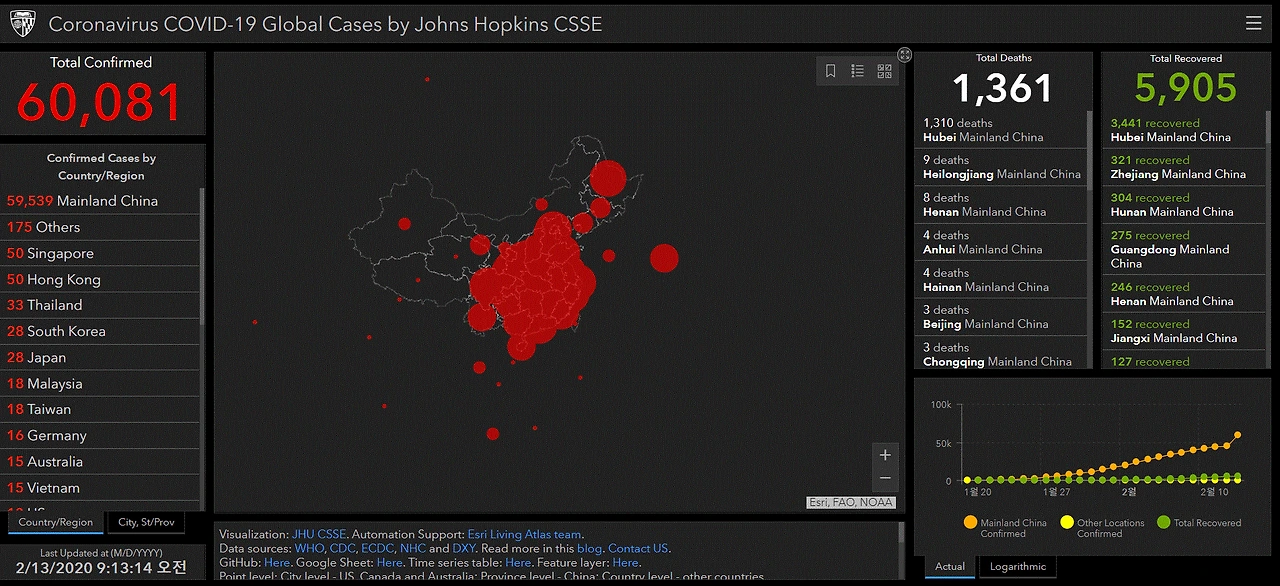Open the CDC data source link
The height and width of the screenshot is (586, 1280).
[x=341, y=548]
